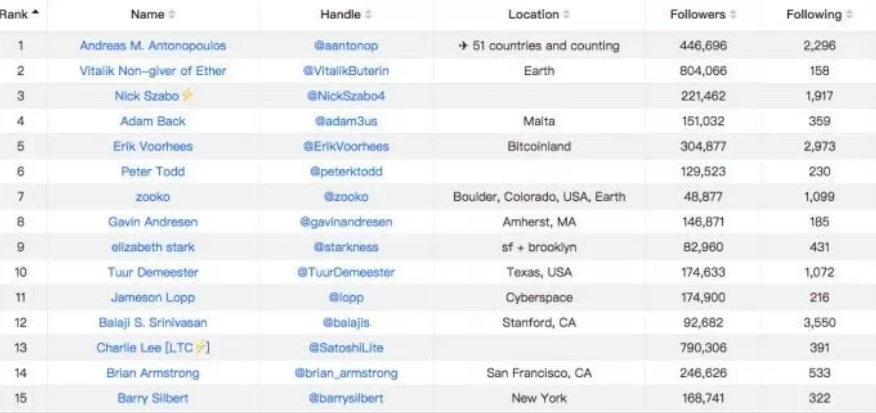Open the @brian_armstrong handle link
The image size is (876, 413).
click(x=346, y=373)
